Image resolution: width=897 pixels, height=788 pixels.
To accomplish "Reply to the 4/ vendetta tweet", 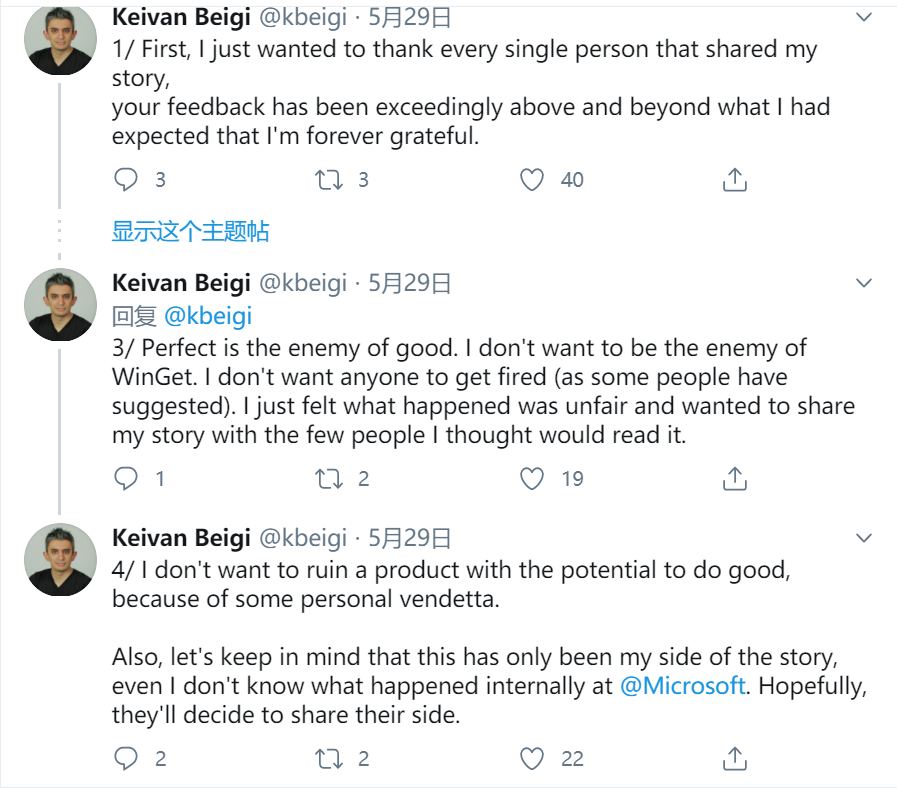I will pyautogui.click(x=126, y=759).
